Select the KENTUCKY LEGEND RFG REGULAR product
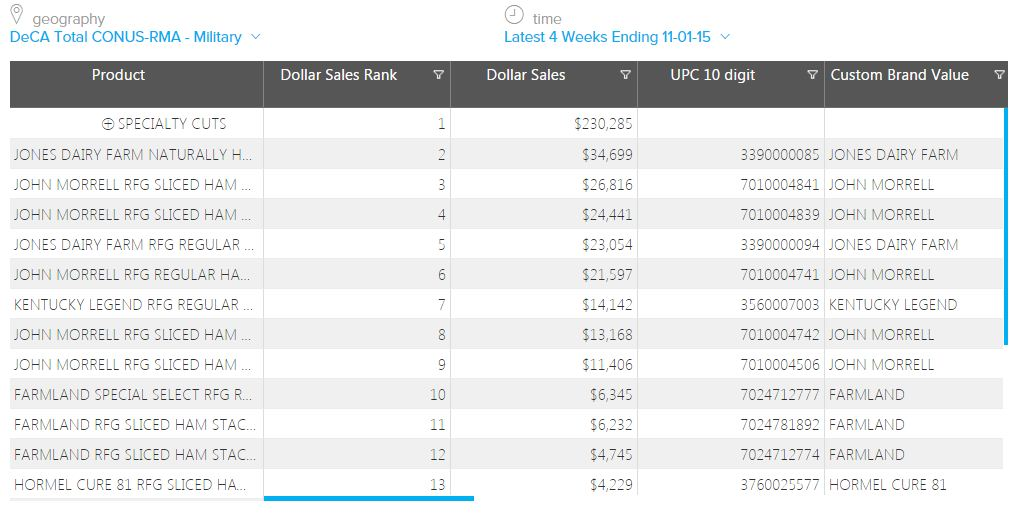Viewport: 1009px width, 521px height. [127, 304]
